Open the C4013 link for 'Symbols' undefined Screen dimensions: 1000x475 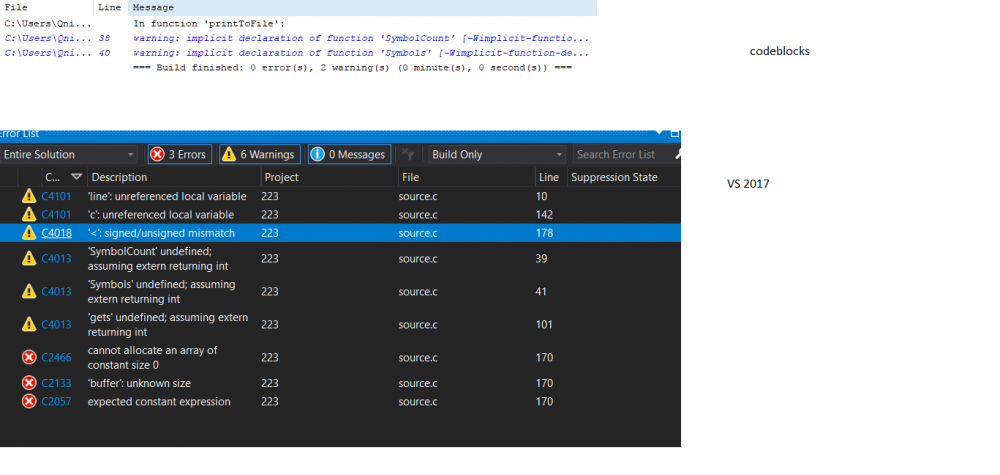[56, 291]
